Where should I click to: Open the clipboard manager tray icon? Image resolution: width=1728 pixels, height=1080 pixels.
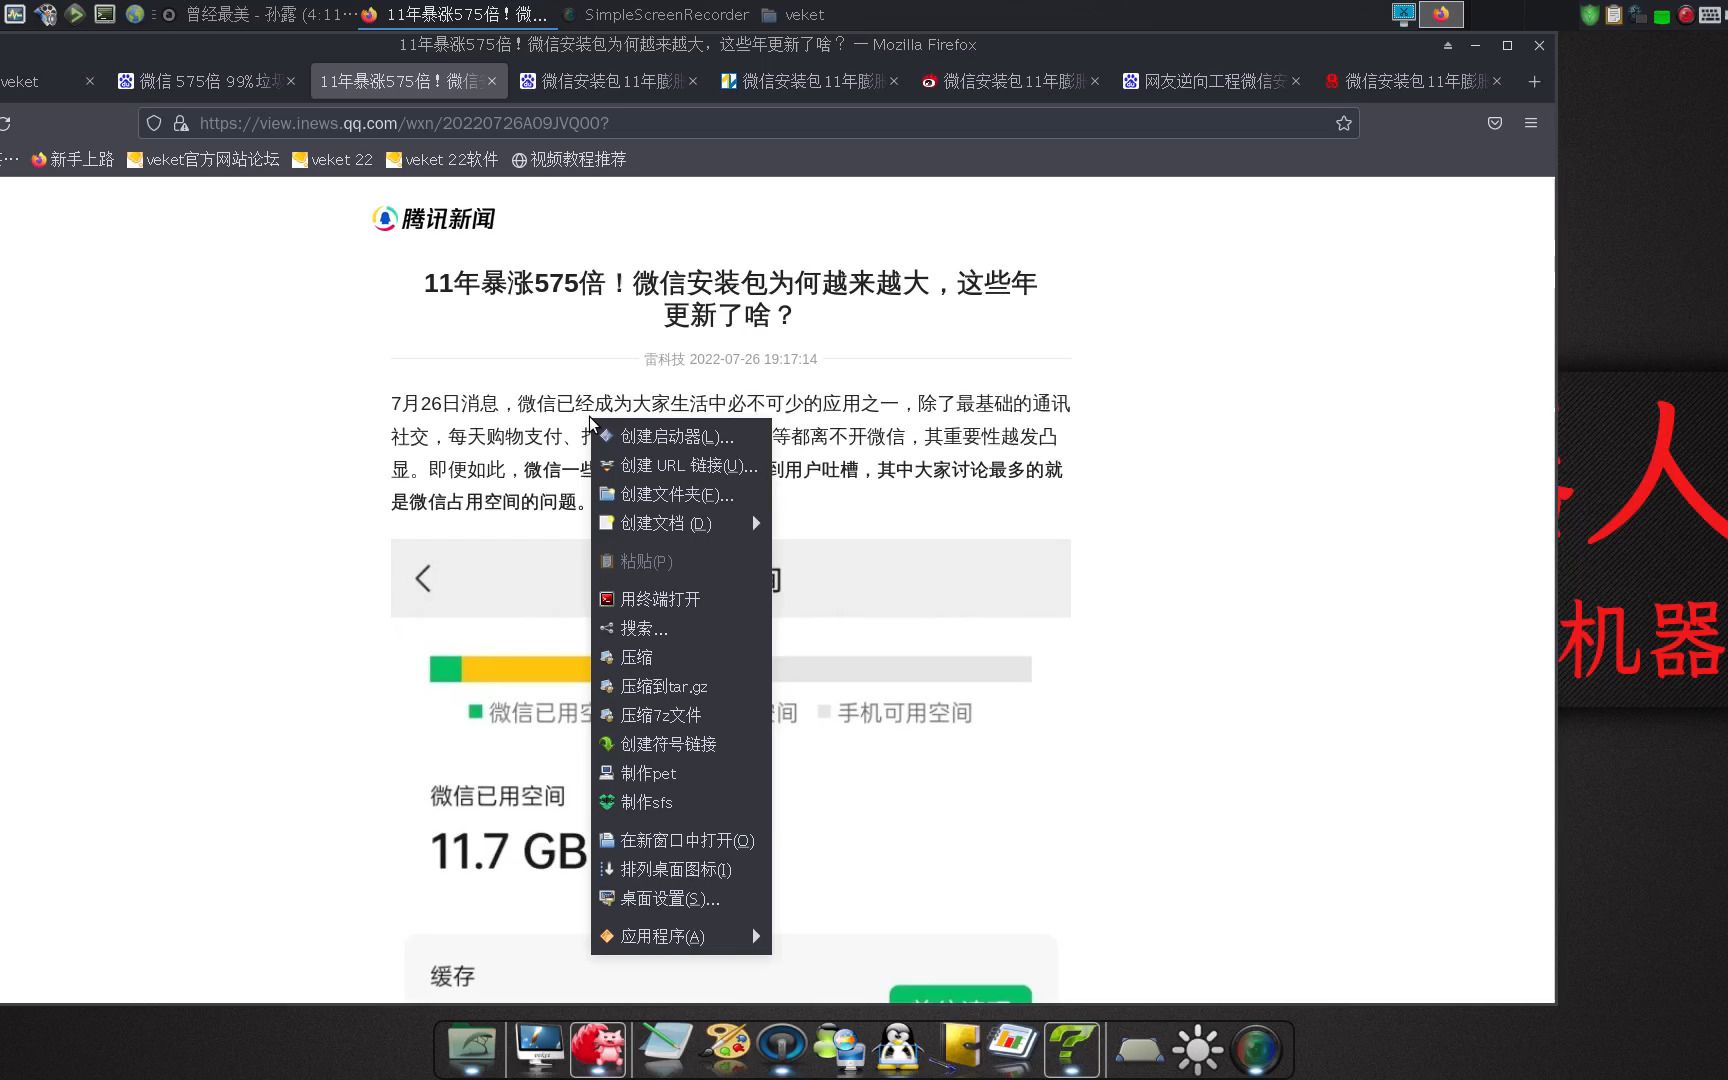click(x=1614, y=14)
